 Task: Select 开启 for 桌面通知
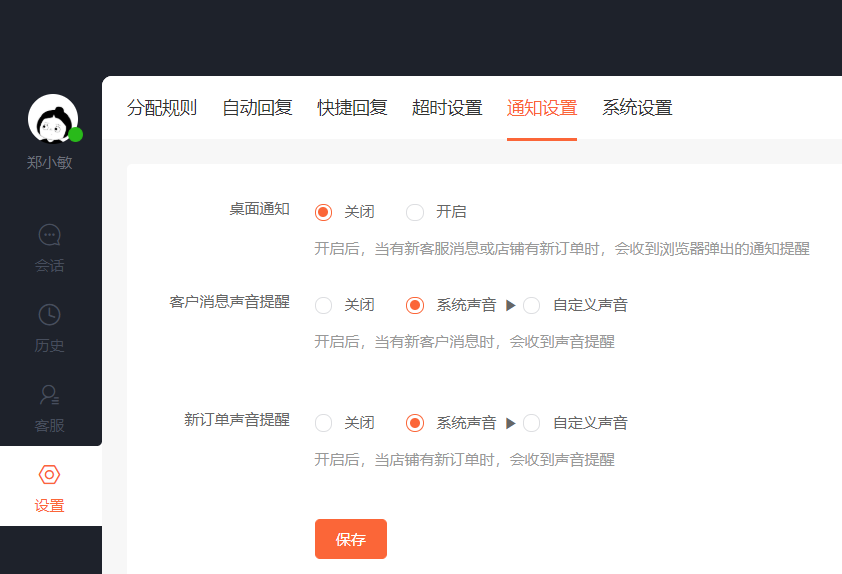click(415, 212)
